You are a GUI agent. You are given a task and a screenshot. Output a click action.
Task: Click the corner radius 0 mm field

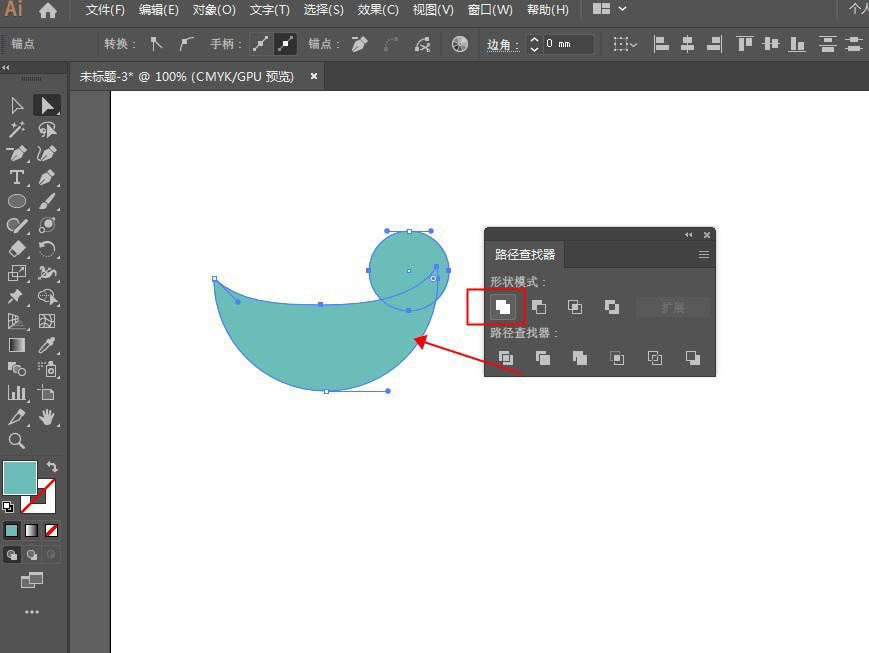click(569, 44)
